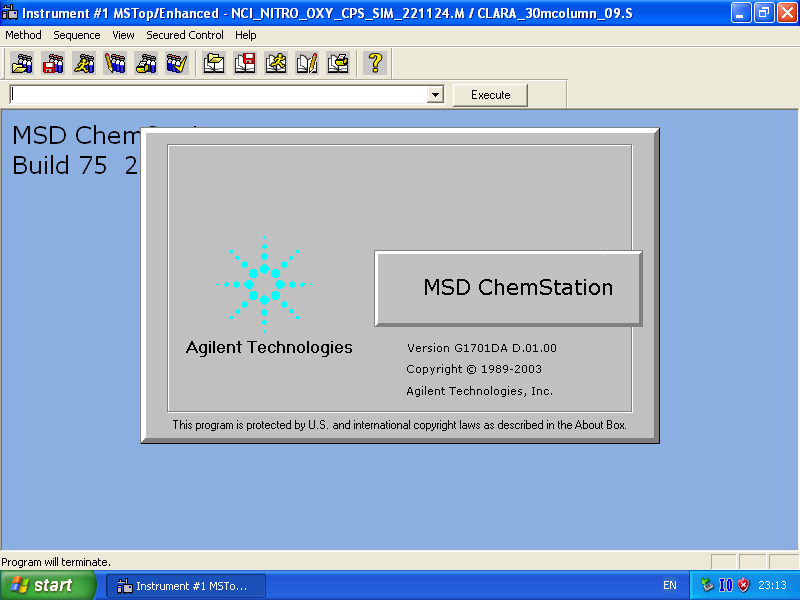Click the Execute button
This screenshot has height=600, width=800.
coord(489,94)
